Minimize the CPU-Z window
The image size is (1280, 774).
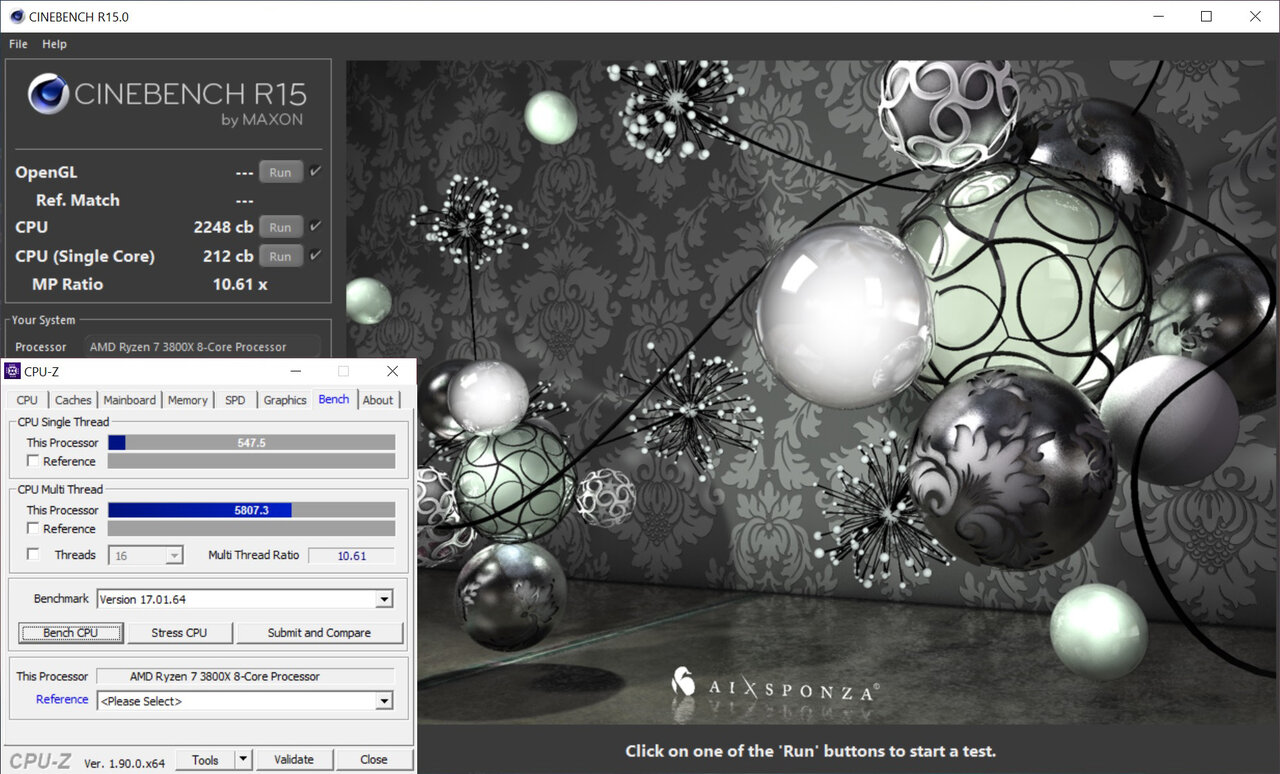point(296,371)
